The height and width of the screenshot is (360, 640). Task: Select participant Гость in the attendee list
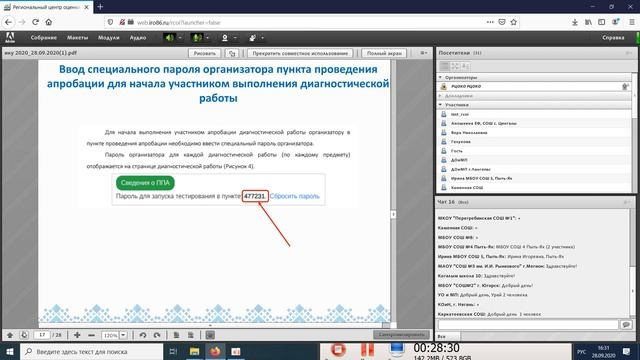(534, 151)
